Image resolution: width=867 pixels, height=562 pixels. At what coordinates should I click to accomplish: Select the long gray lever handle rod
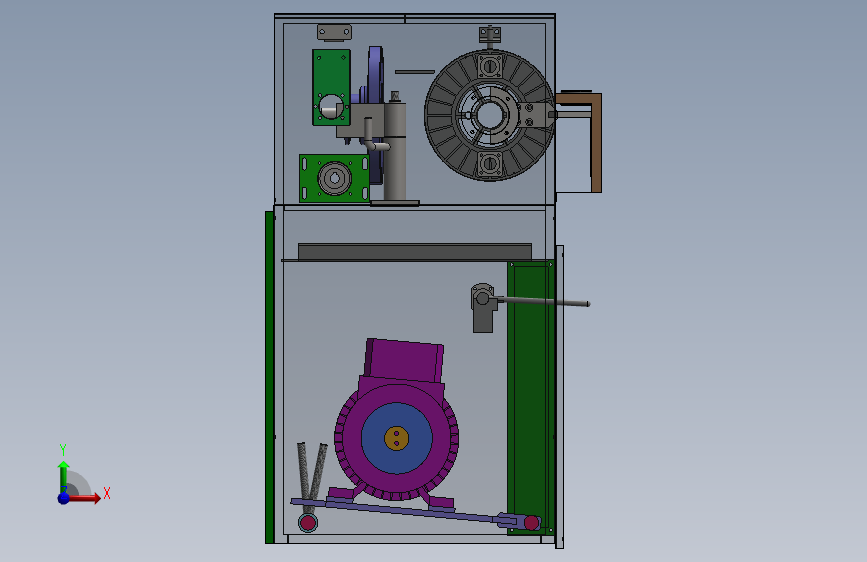[545, 301]
